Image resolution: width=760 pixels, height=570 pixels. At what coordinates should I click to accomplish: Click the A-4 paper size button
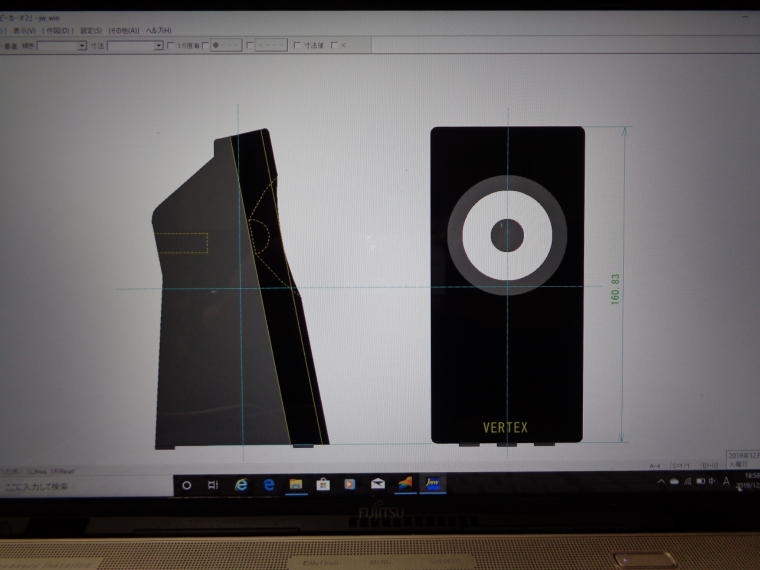coord(656,466)
